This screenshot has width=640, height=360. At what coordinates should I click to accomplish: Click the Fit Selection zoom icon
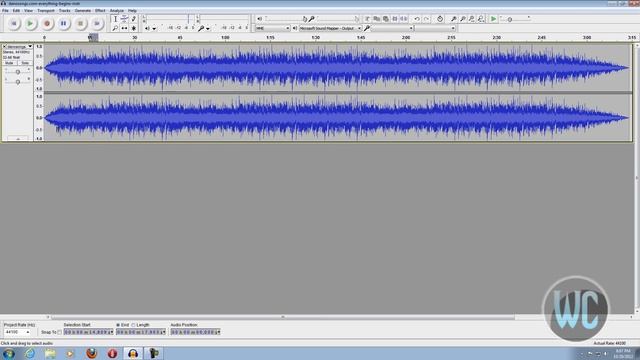471,19
